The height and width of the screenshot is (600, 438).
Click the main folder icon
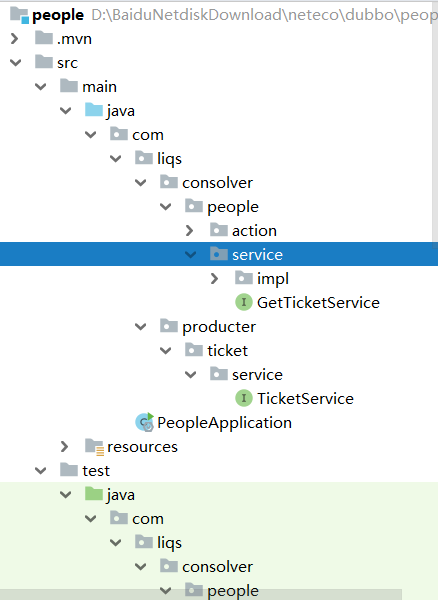69,86
